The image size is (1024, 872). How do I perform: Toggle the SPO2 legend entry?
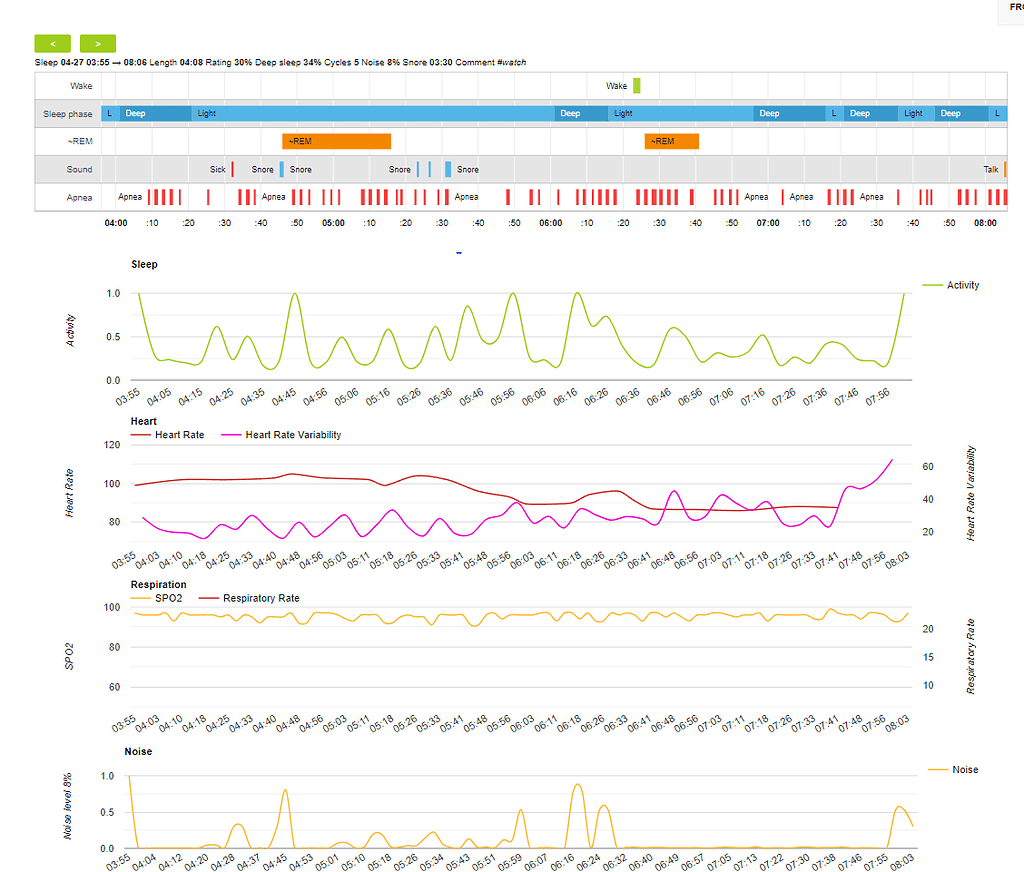pos(157,598)
